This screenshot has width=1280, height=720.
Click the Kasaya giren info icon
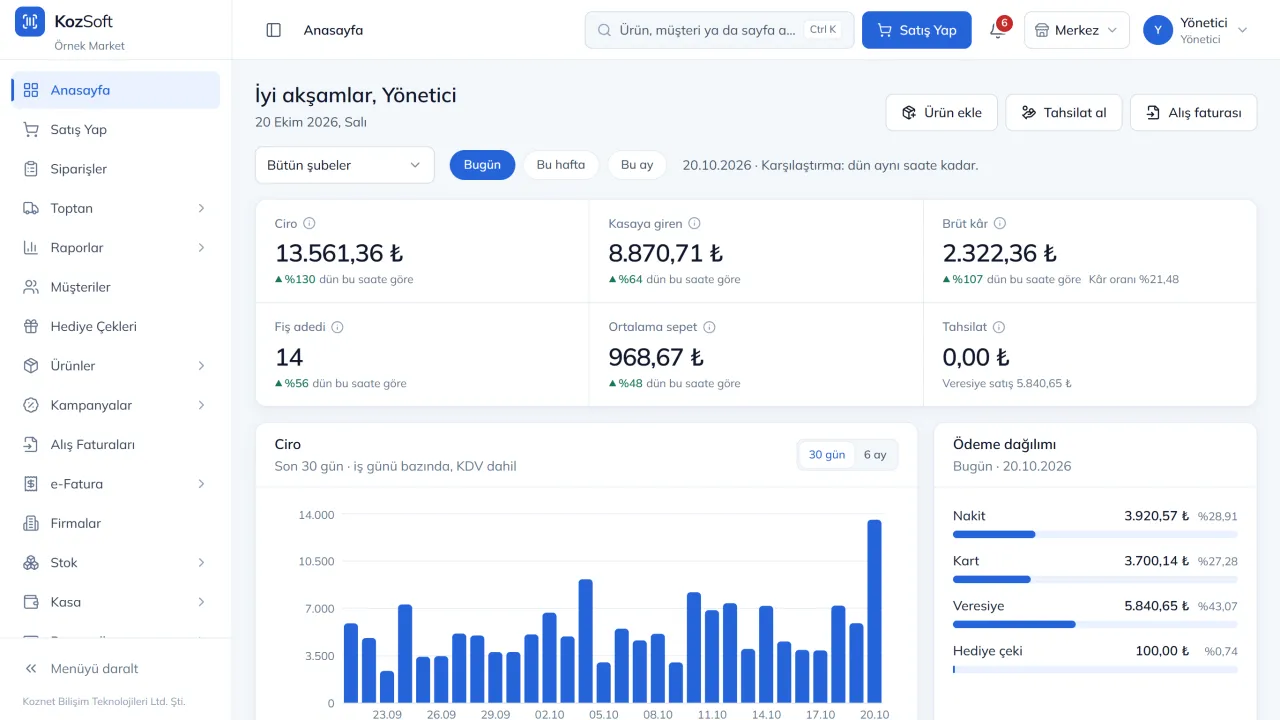tap(694, 224)
